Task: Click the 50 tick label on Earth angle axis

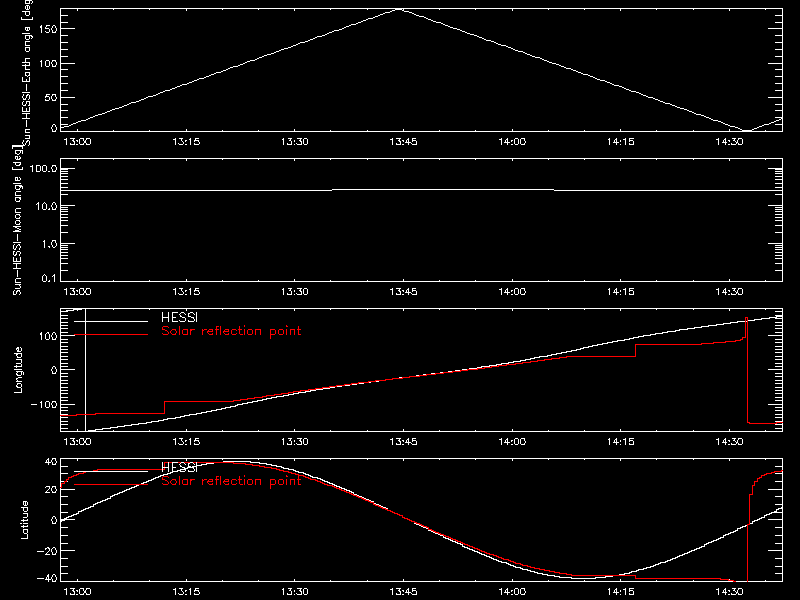Action: pos(51,98)
